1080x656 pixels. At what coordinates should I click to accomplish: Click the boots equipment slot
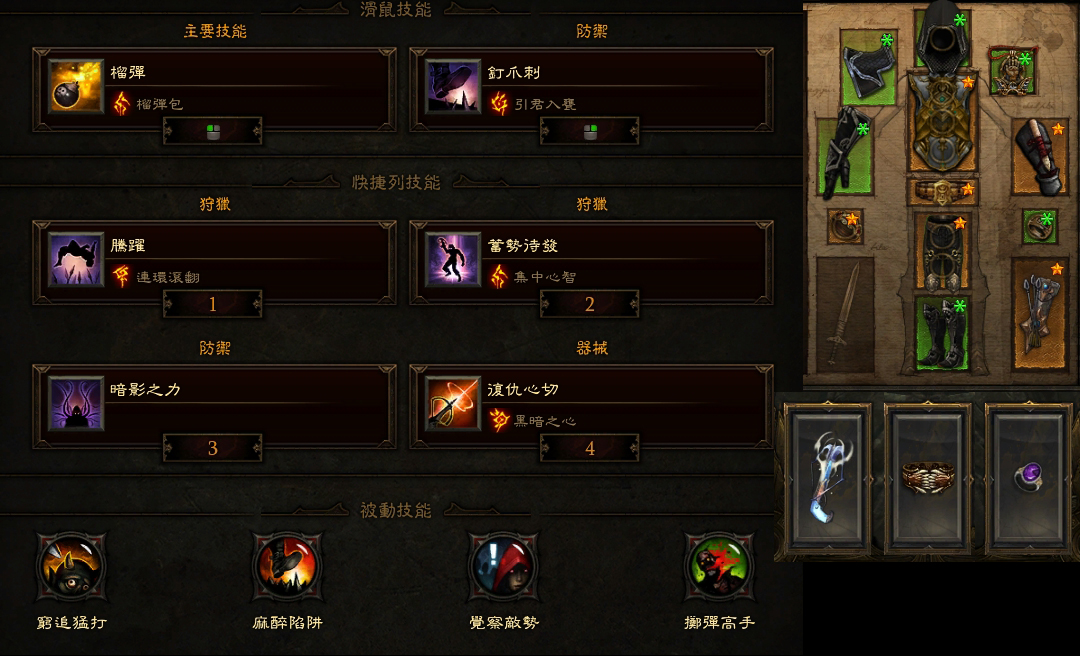942,334
